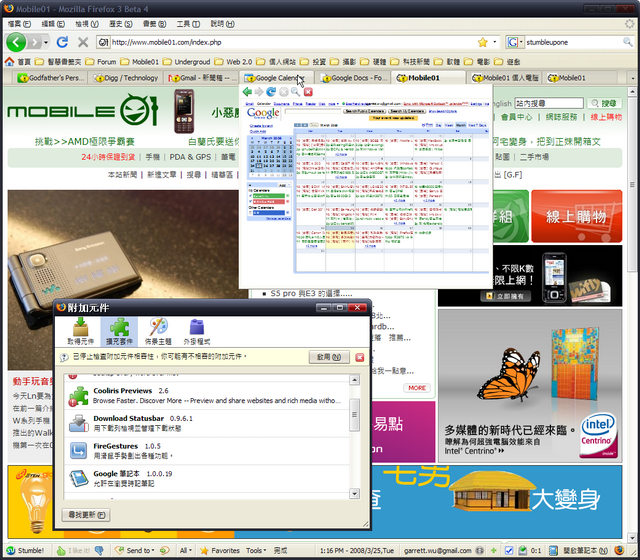Click the bookmark star in the address bar
The height and width of the screenshot is (560, 640).
pos(483,42)
